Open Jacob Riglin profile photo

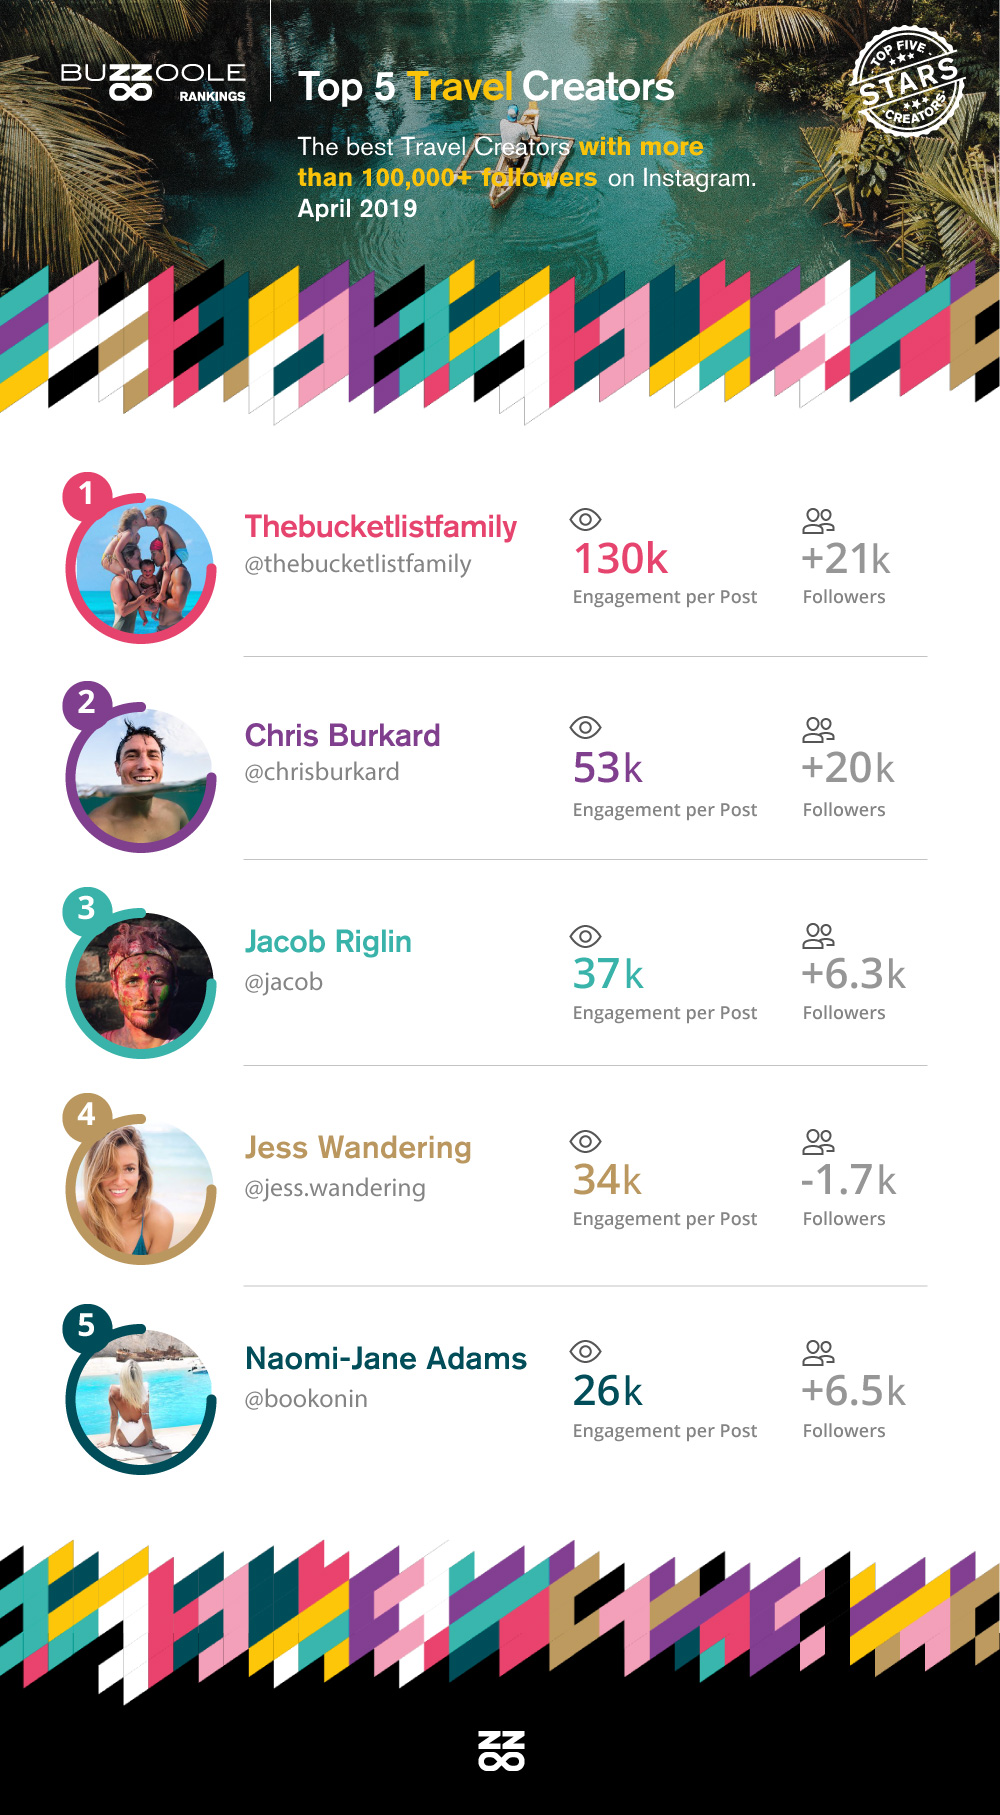(x=142, y=985)
